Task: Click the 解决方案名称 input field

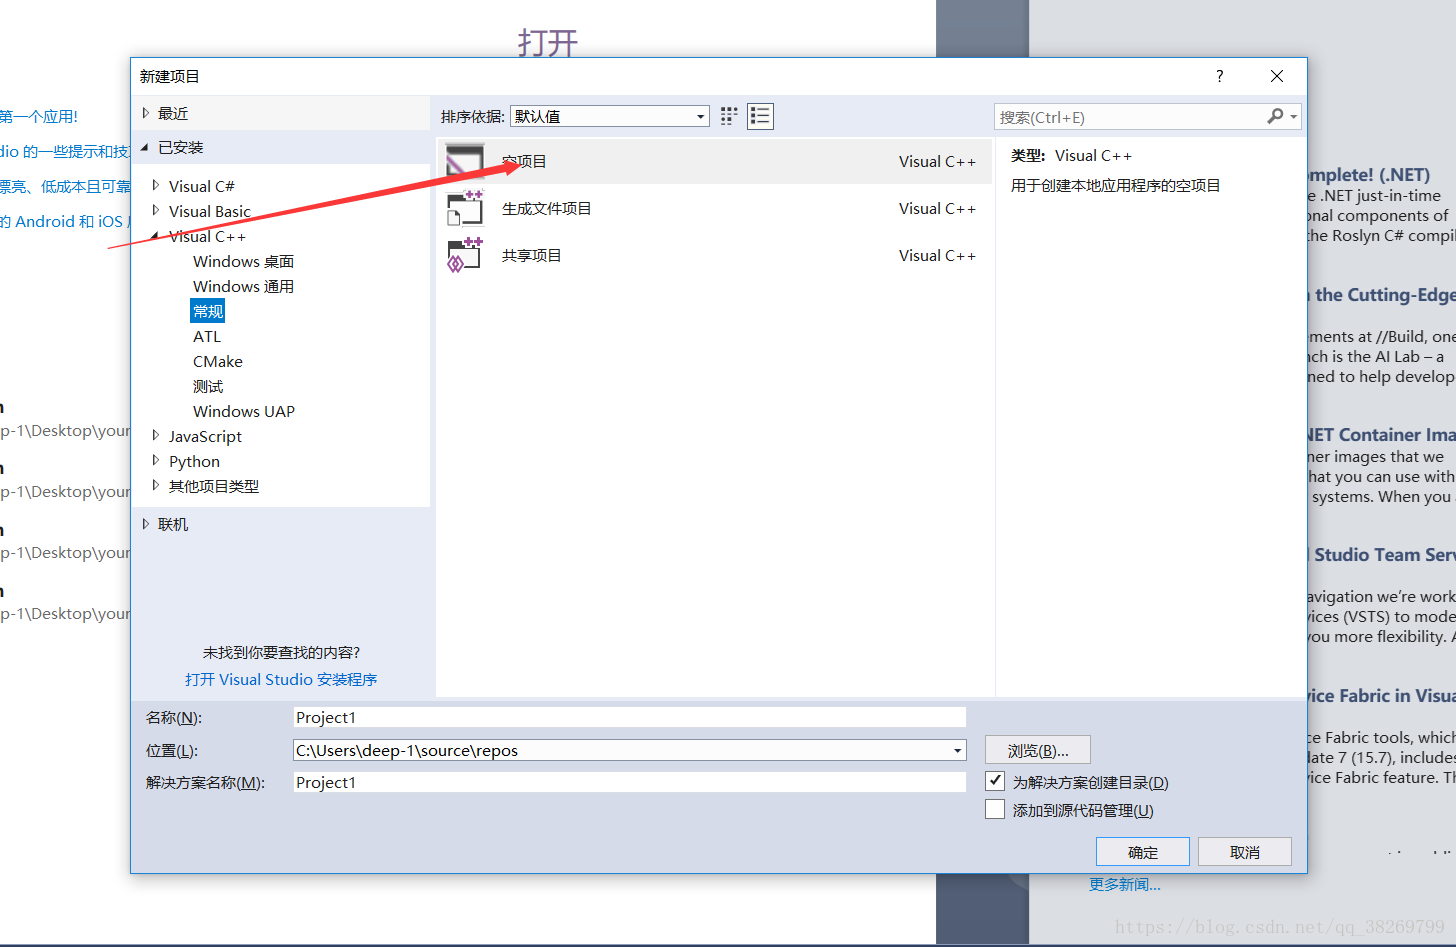Action: 630,782
